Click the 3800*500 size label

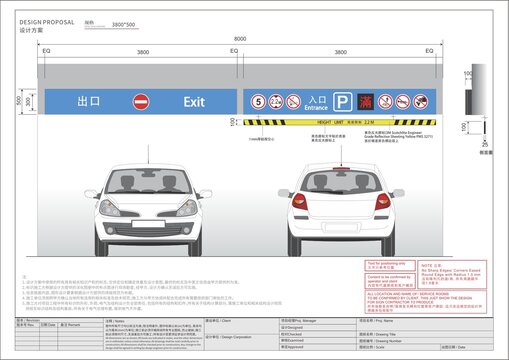(x=123, y=25)
